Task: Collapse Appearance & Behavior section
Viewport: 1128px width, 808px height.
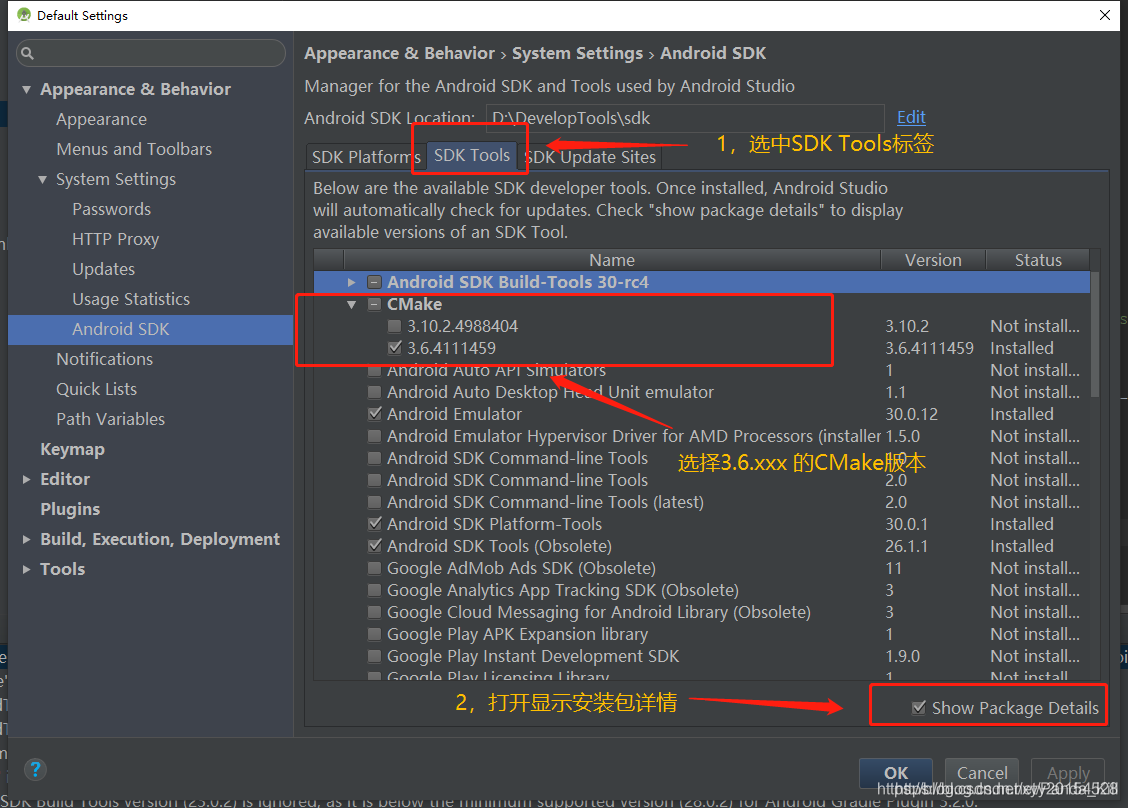Action: click(x=27, y=90)
